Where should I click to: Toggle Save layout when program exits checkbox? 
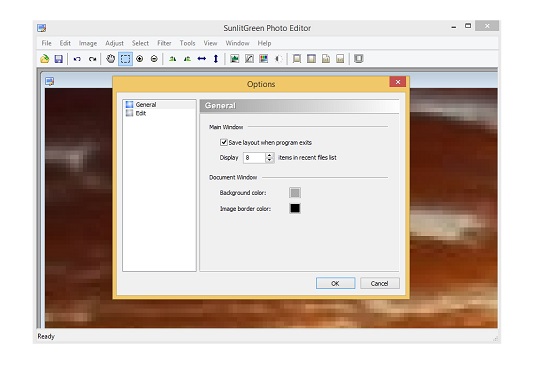pyautogui.click(x=223, y=142)
